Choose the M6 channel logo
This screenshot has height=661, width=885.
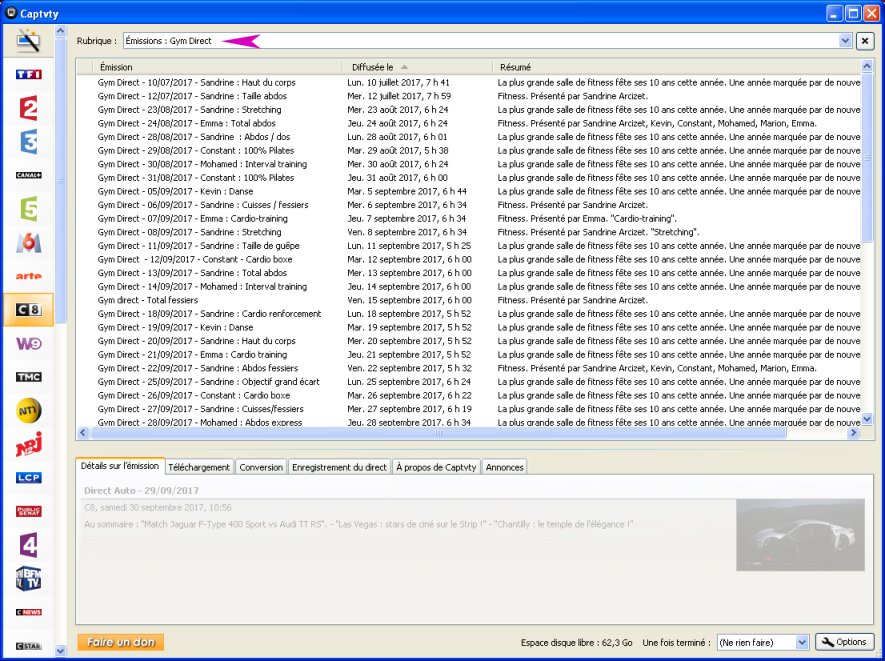click(28, 243)
